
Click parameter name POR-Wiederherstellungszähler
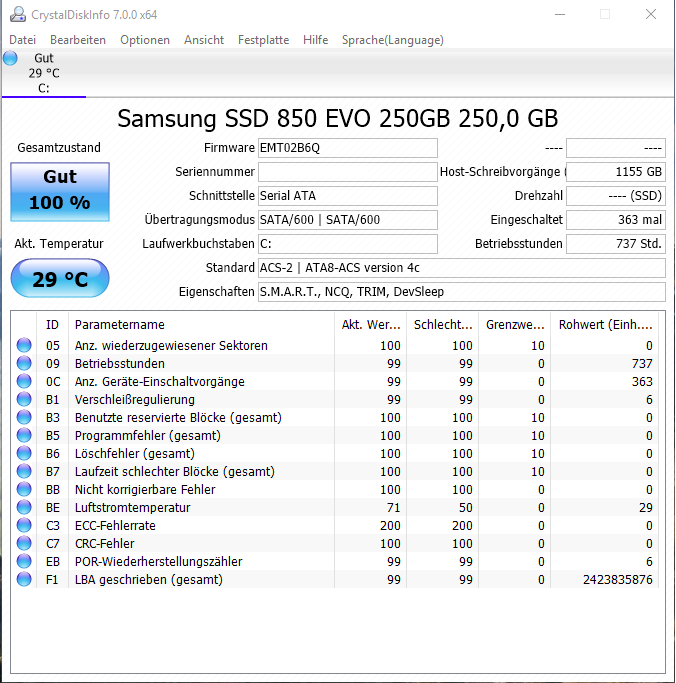click(x=159, y=562)
